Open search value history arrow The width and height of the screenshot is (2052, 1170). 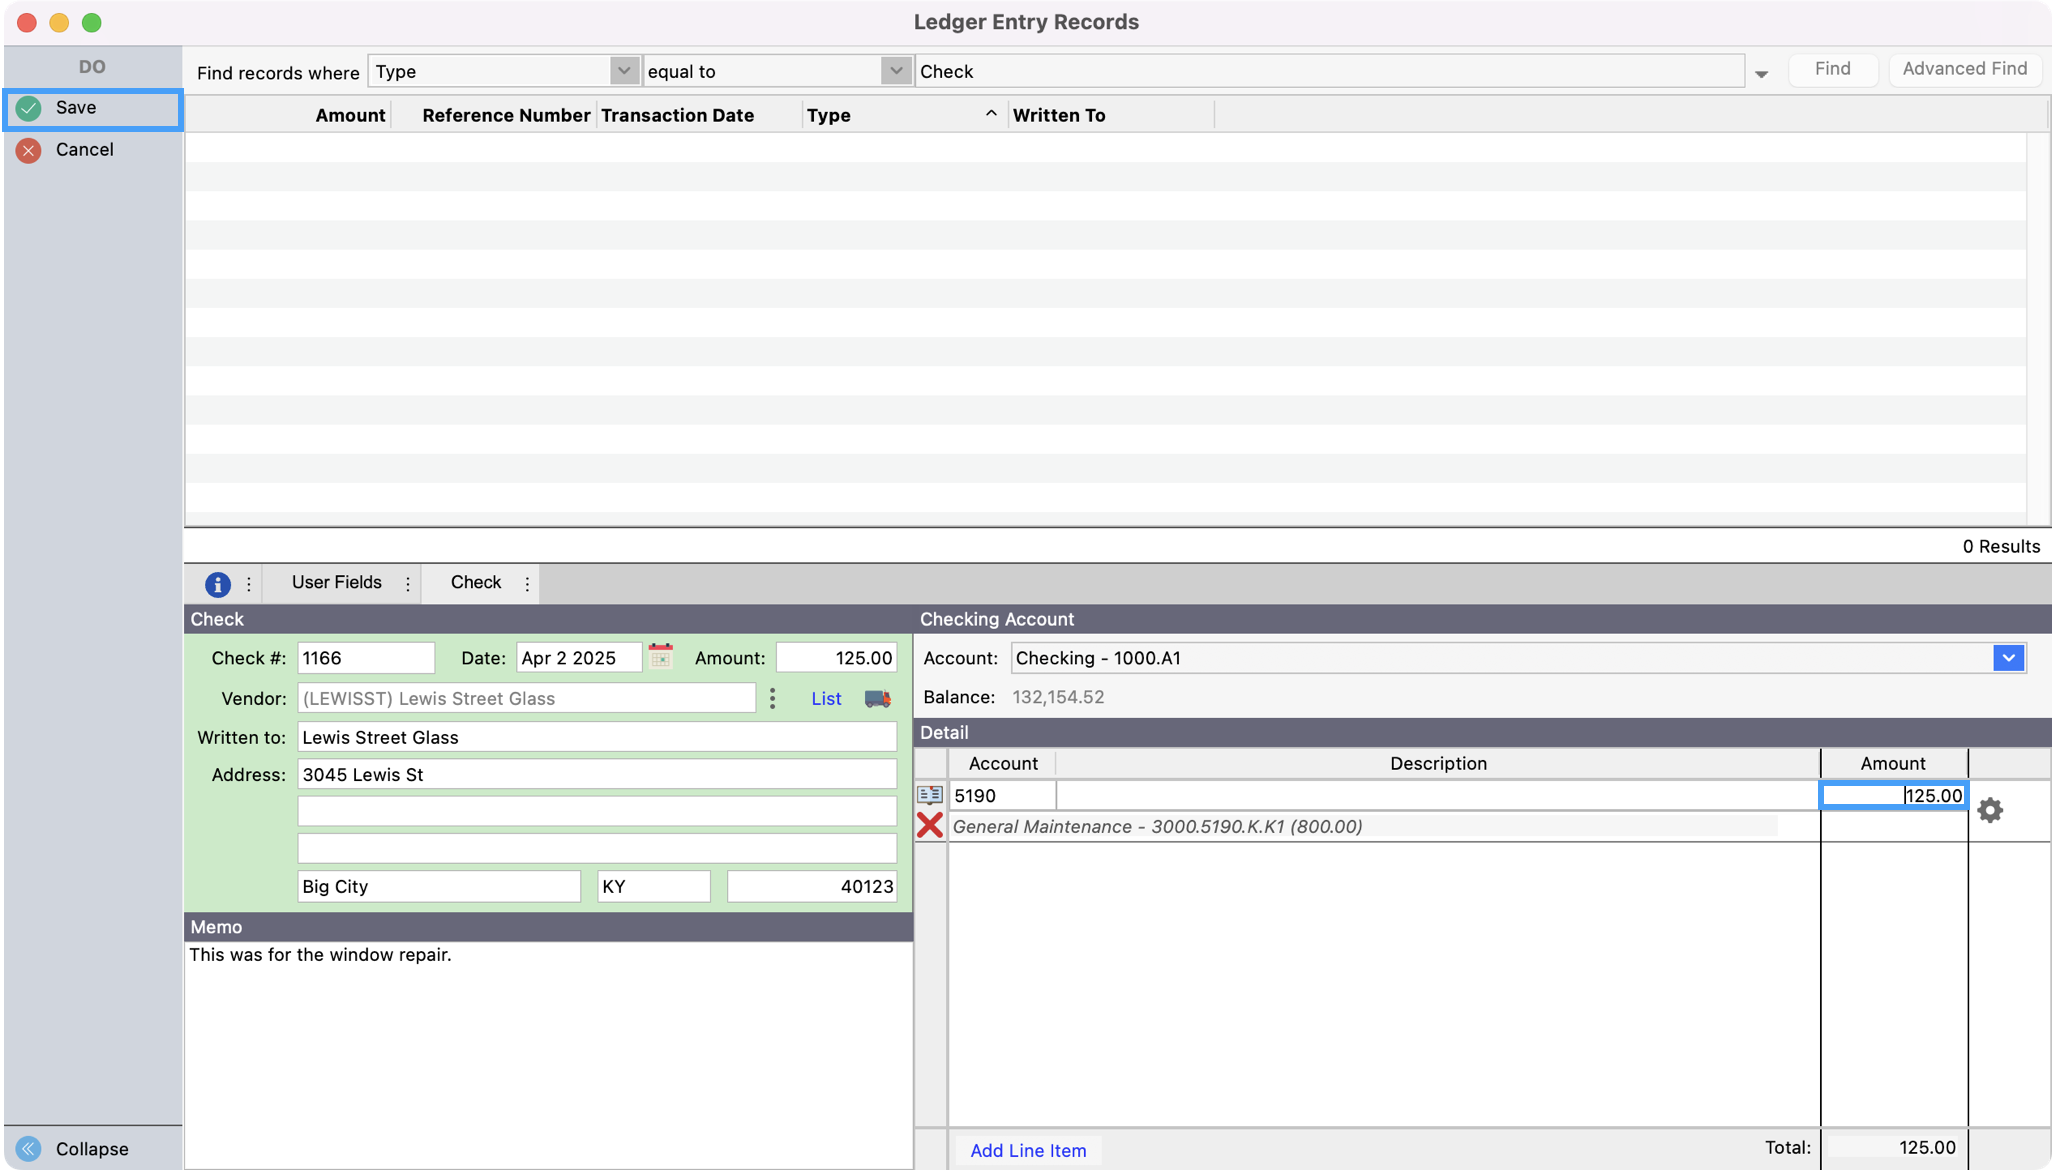[1761, 74]
